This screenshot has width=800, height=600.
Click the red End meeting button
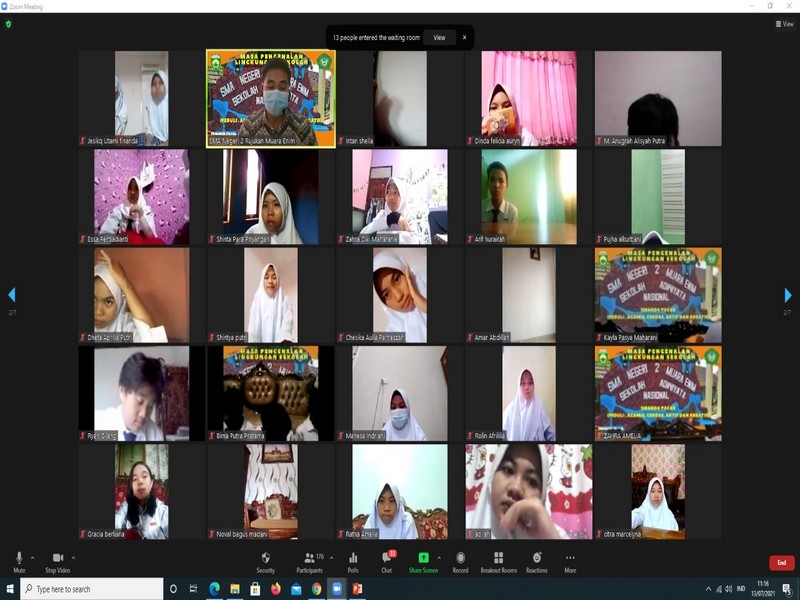click(781, 563)
